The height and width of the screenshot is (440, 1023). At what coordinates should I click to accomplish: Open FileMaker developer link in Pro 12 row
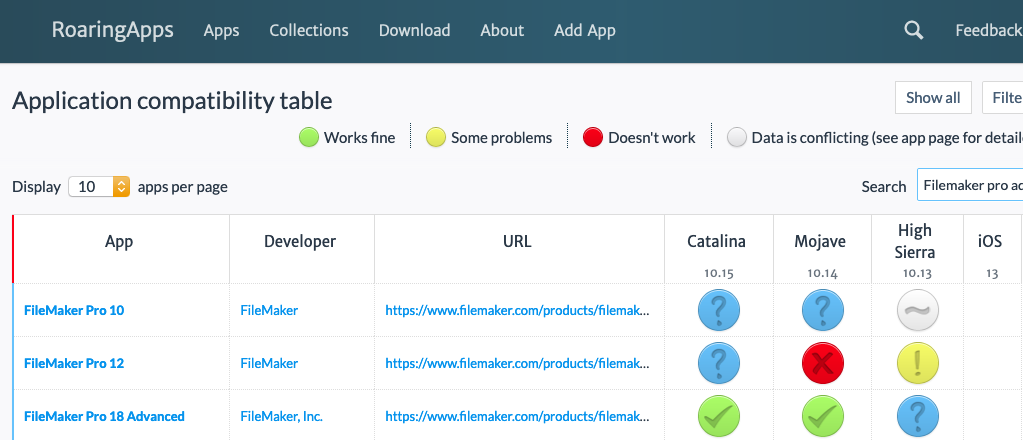click(269, 364)
